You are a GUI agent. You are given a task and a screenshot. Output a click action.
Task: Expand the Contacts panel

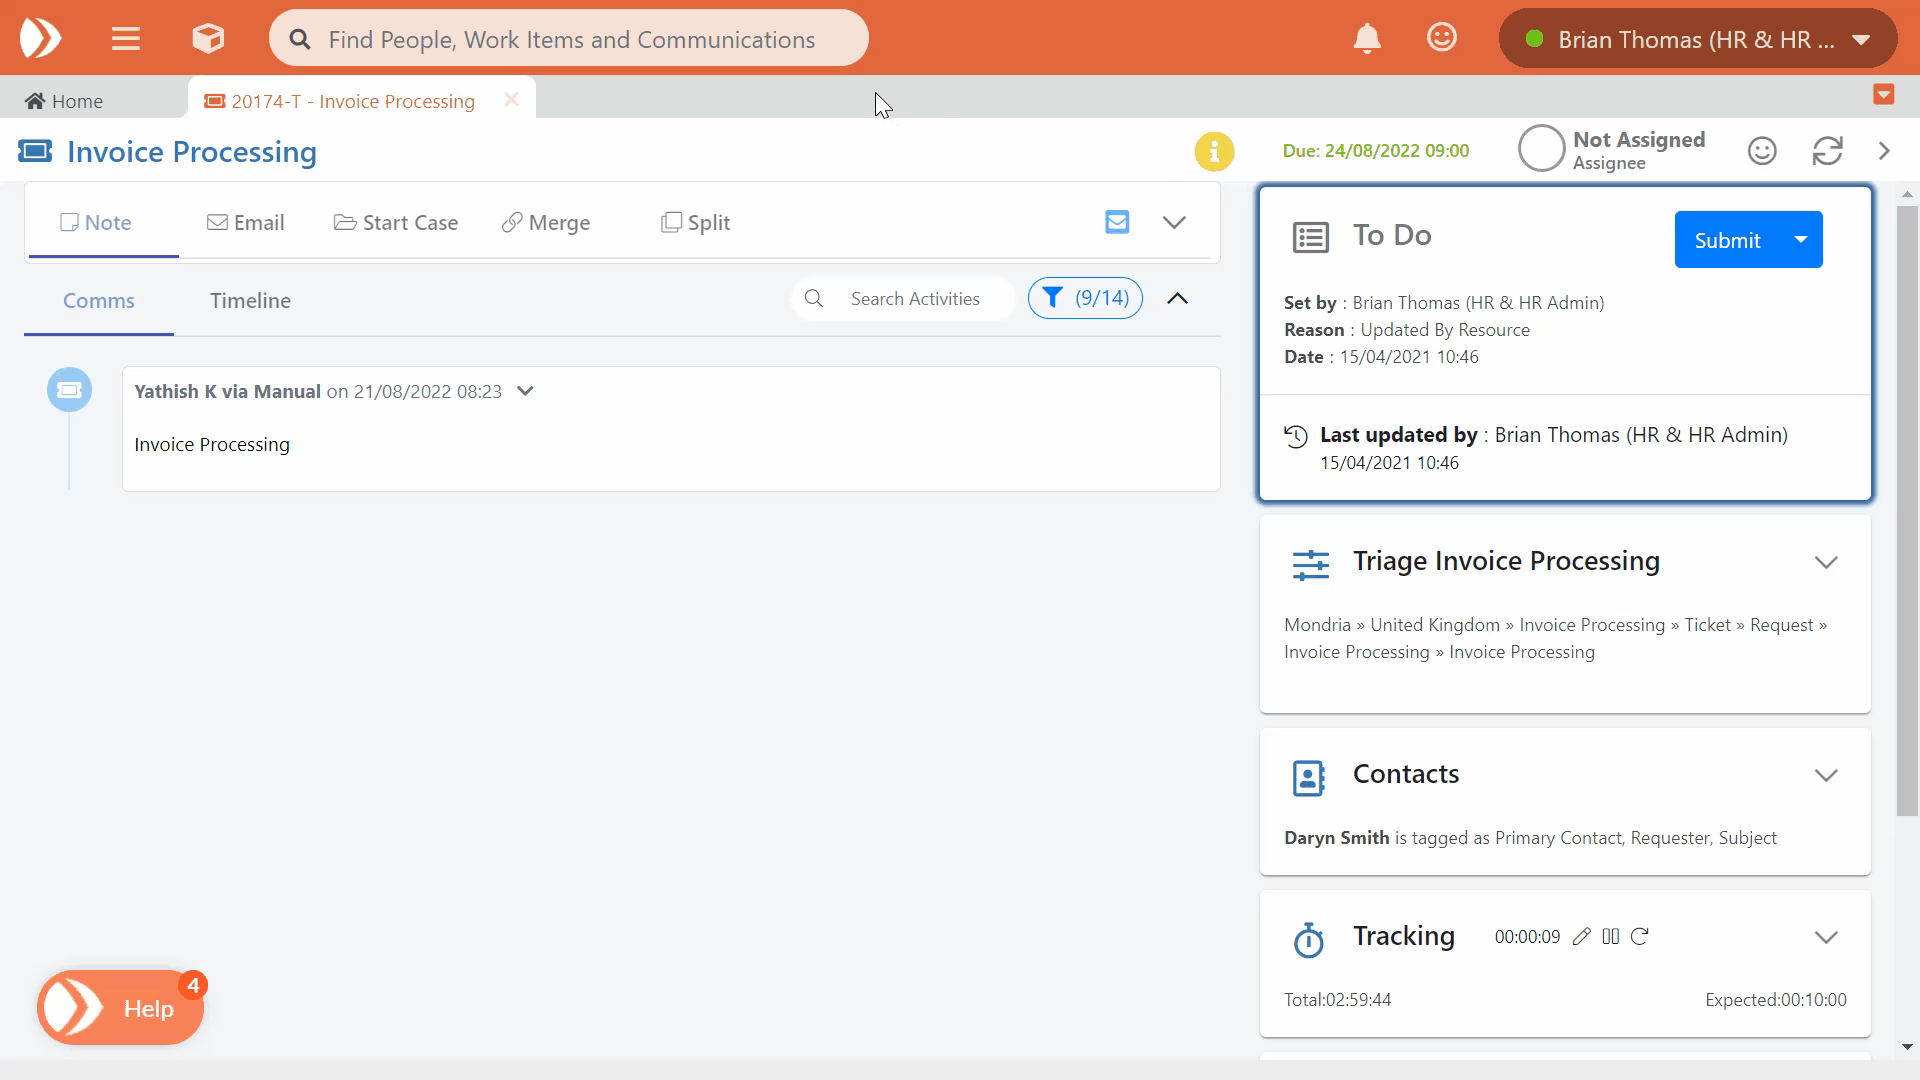click(x=1826, y=775)
